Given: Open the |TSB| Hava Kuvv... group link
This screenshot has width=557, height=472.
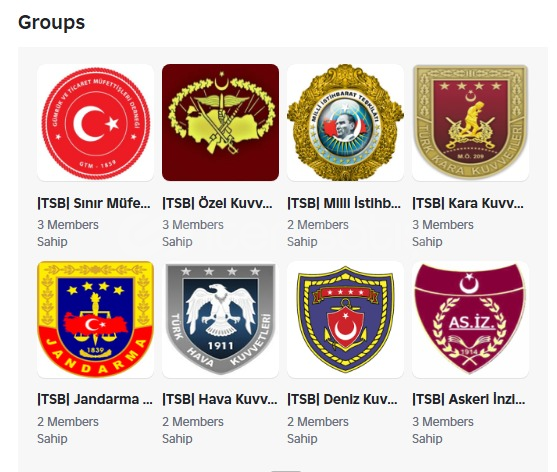Looking at the screenshot, I should click(x=220, y=399).
